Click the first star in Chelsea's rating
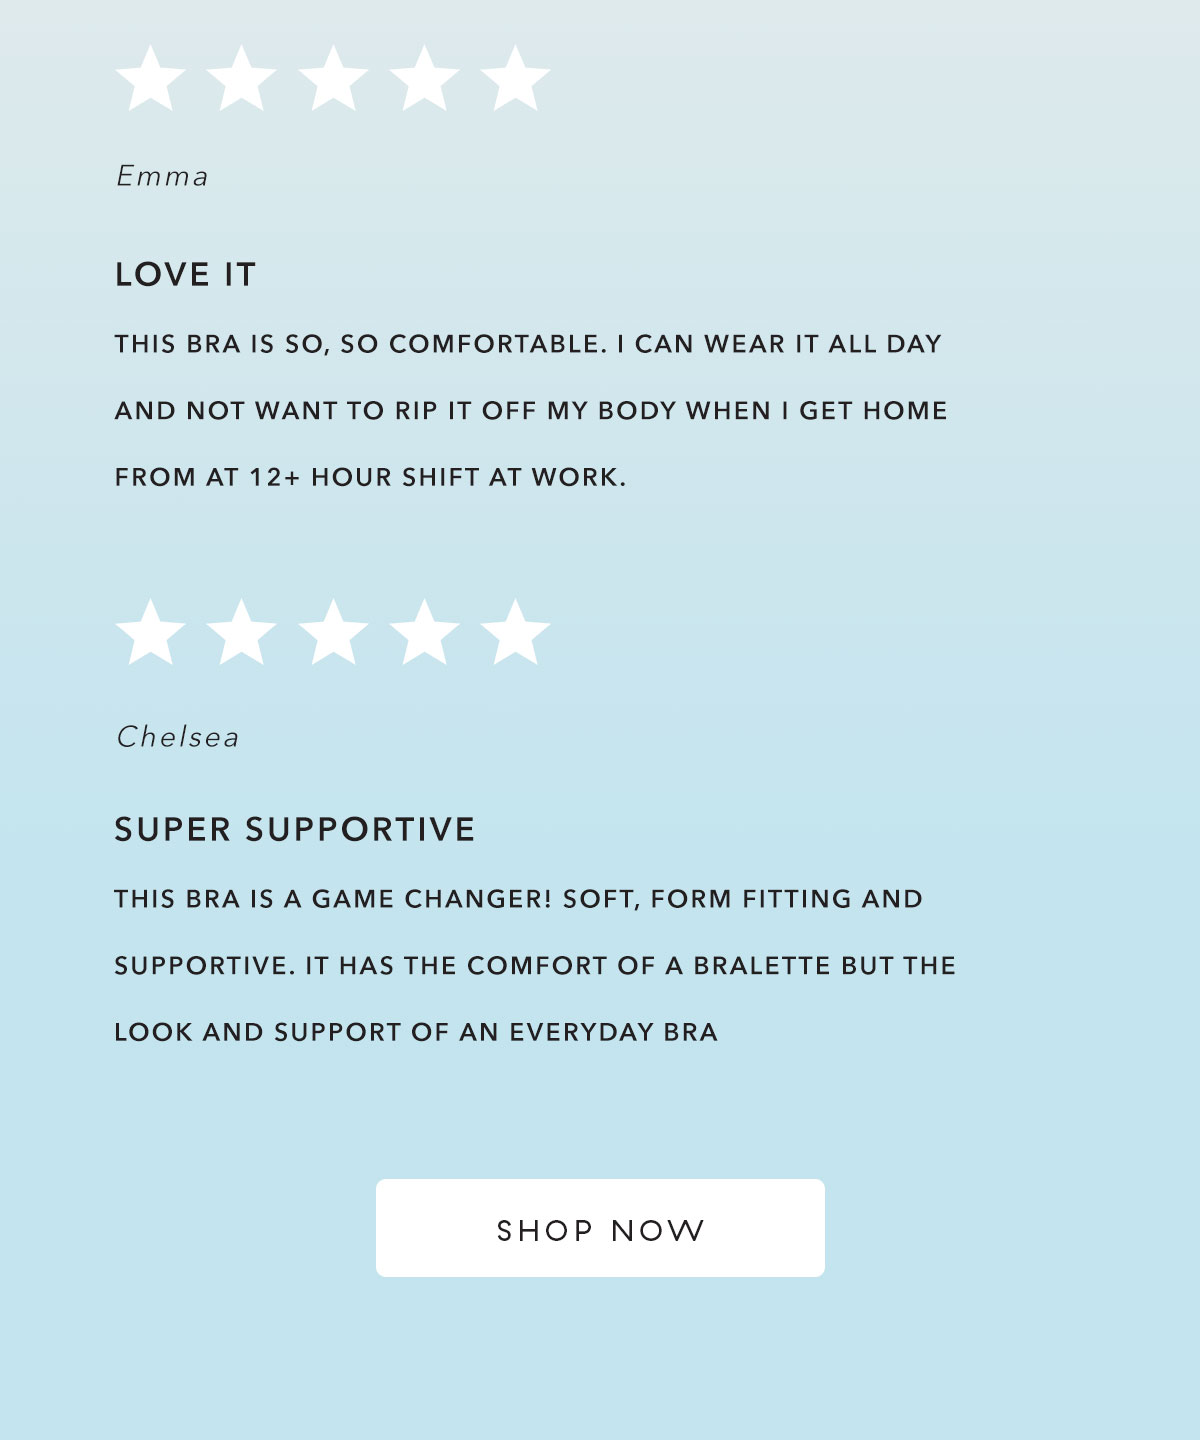Viewport: 1200px width, 1444px height. pos(150,633)
